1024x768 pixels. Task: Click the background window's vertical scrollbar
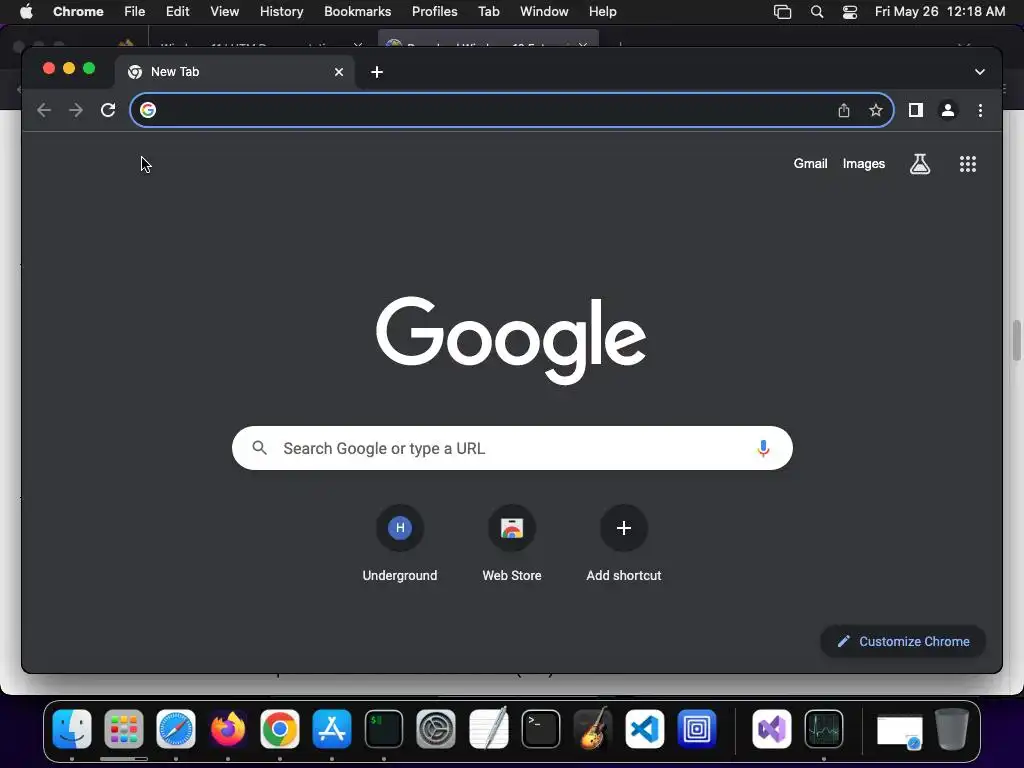(x=1017, y=340)
